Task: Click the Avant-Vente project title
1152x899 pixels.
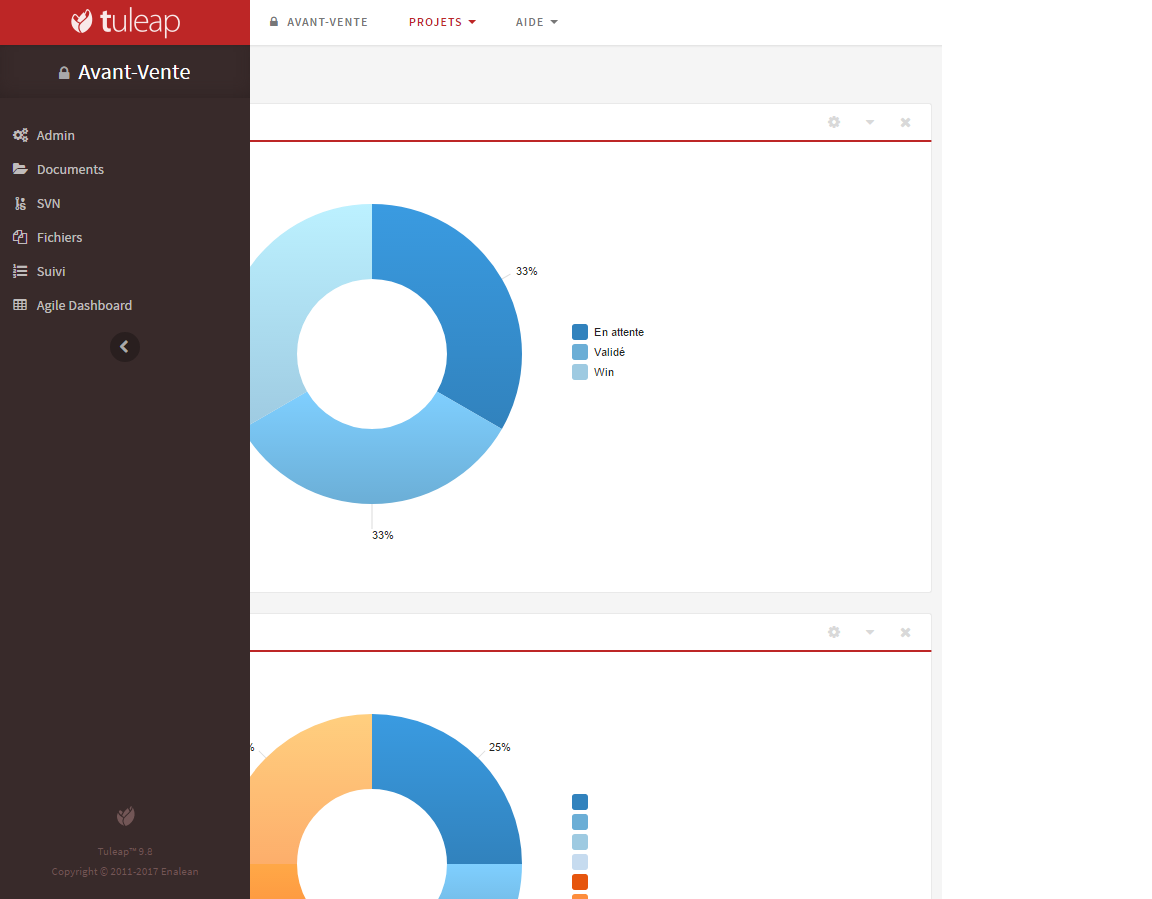Action: pos(134,72)
